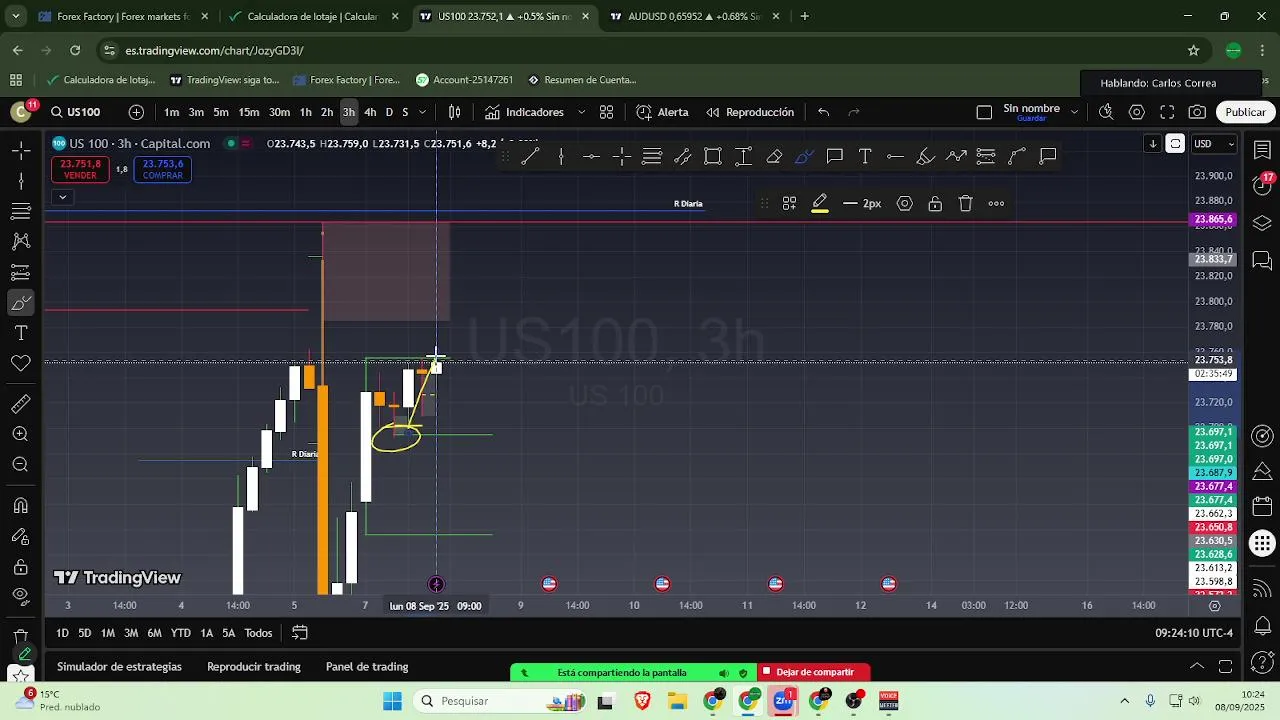Screen dimensions: 1280x720
Task: Expand the timeframe intervals dropdown arrow
Action: pyautogui.click(x=422, y=112)
